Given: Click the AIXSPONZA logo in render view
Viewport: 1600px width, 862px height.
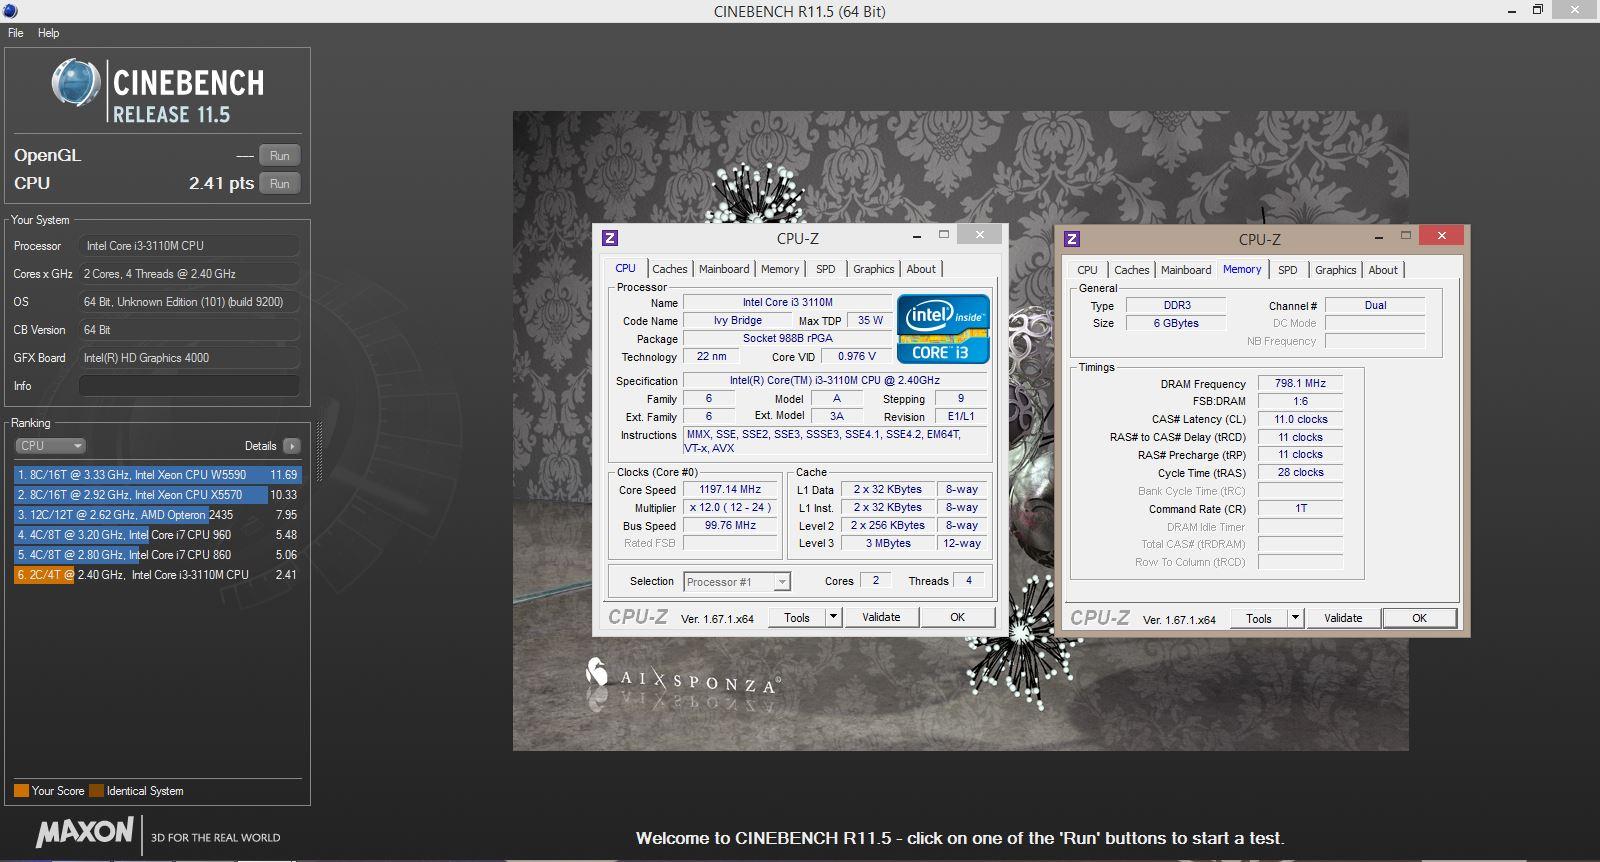Looking at the screenshot, I should click(682, 678).
